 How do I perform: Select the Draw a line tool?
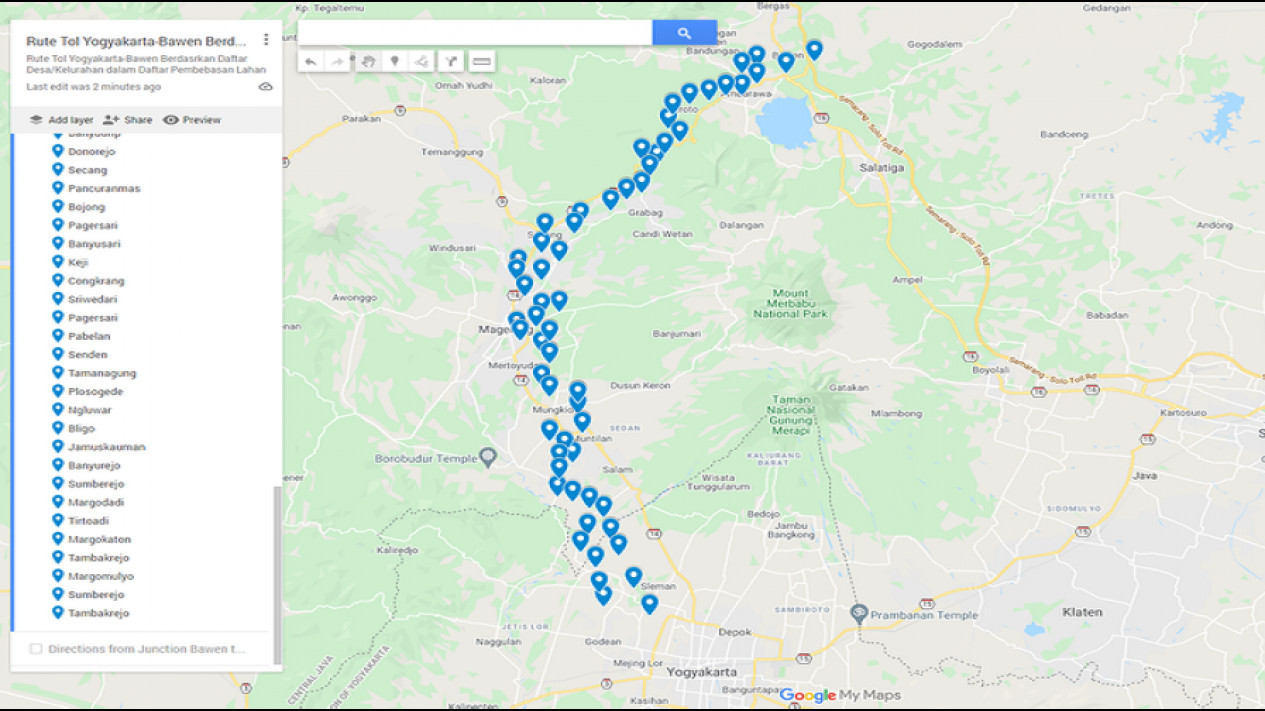pyautogui.click(x=422, y=62)
